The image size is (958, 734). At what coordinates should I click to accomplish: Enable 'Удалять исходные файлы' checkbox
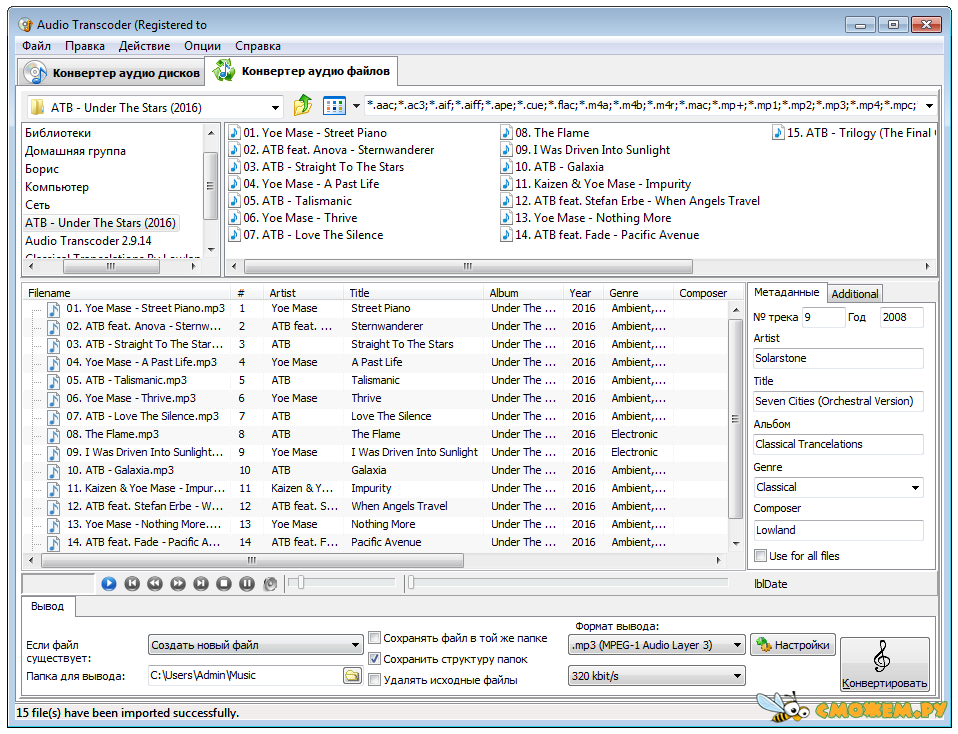point(375,680)
